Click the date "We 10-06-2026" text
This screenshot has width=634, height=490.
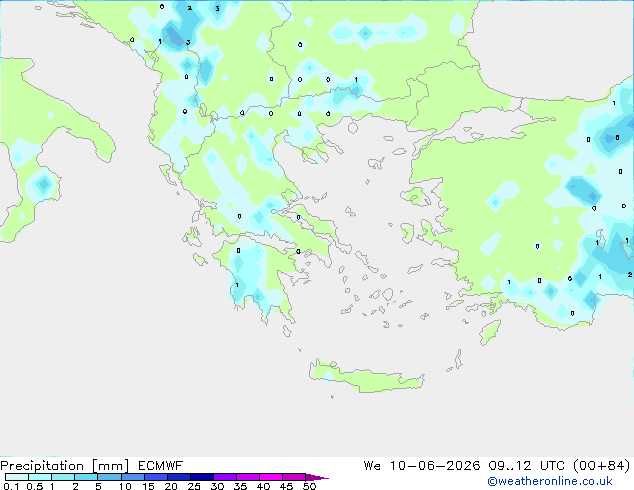[422, 465]
